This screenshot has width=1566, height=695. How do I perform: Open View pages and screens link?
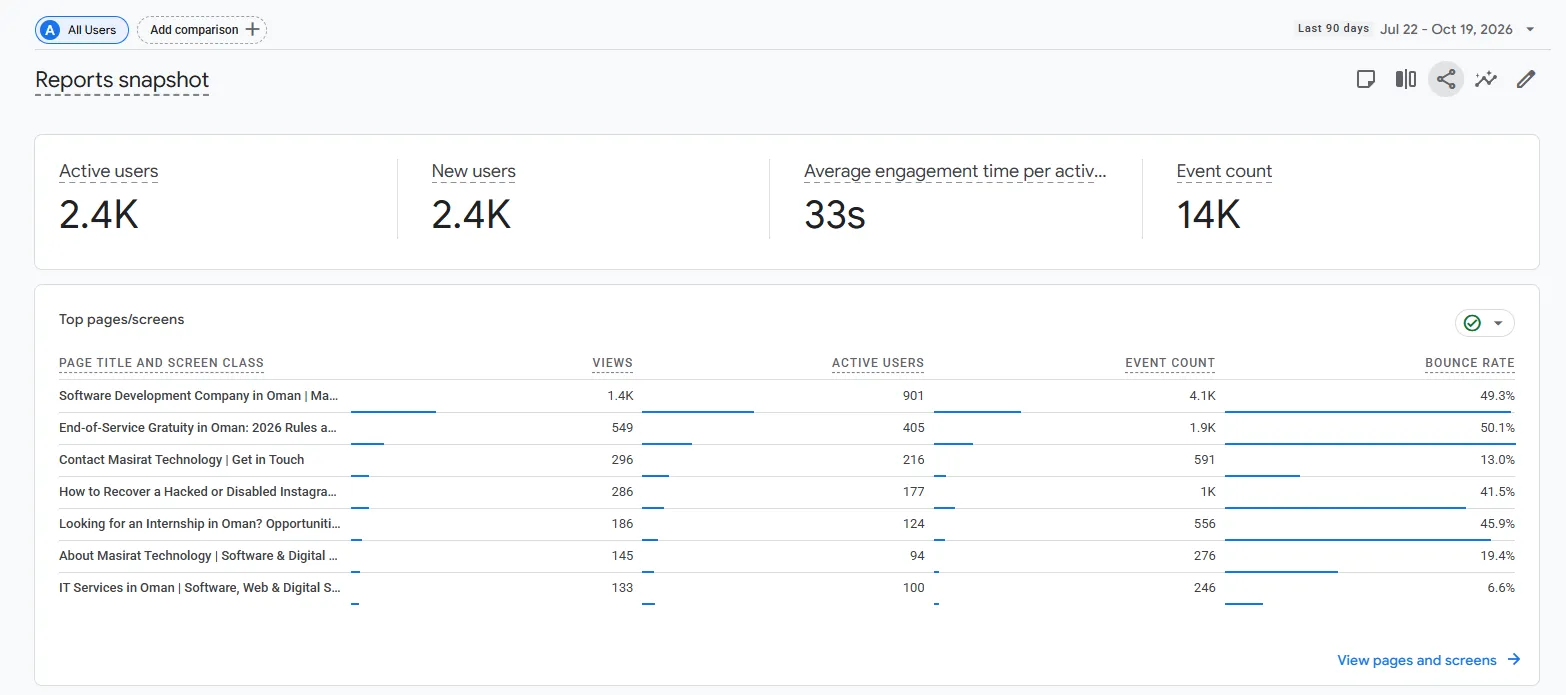coord(1417,660)
